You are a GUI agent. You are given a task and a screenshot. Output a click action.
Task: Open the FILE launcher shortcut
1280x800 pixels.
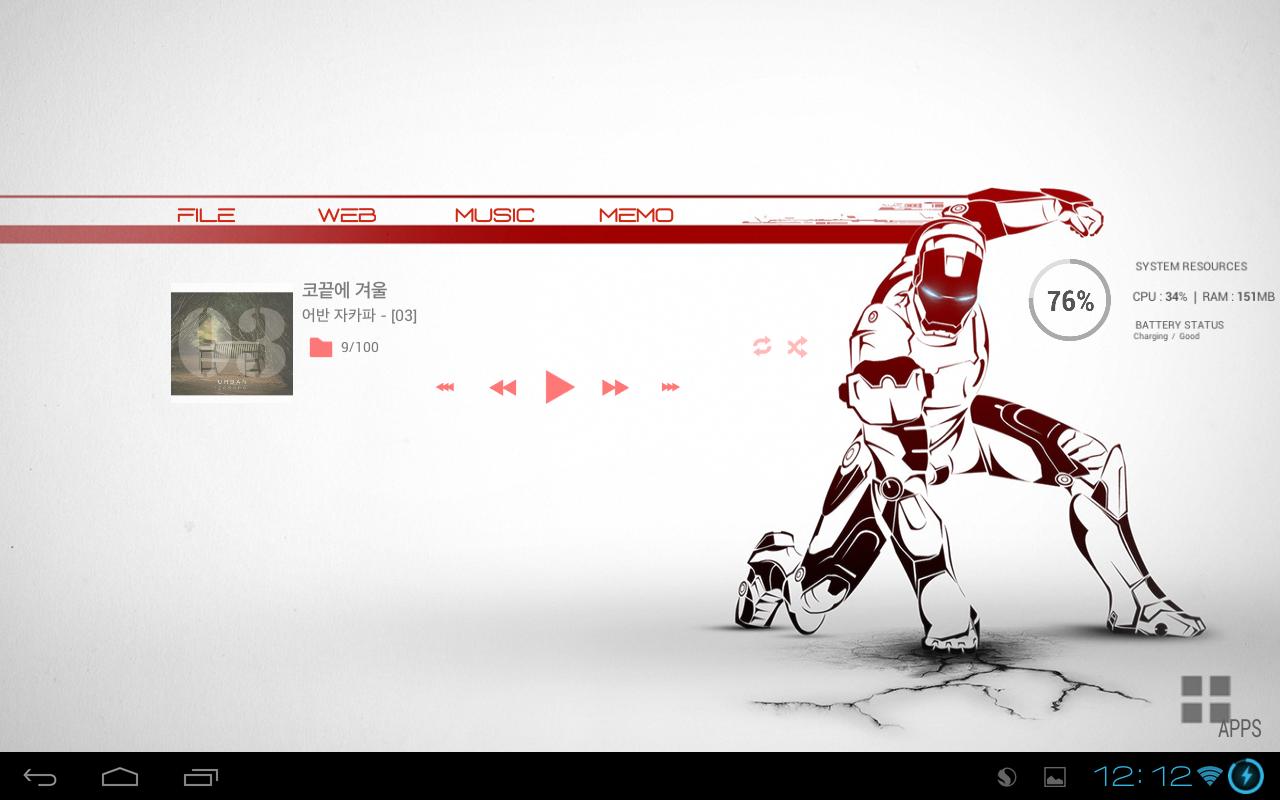(x=206, y=215)
